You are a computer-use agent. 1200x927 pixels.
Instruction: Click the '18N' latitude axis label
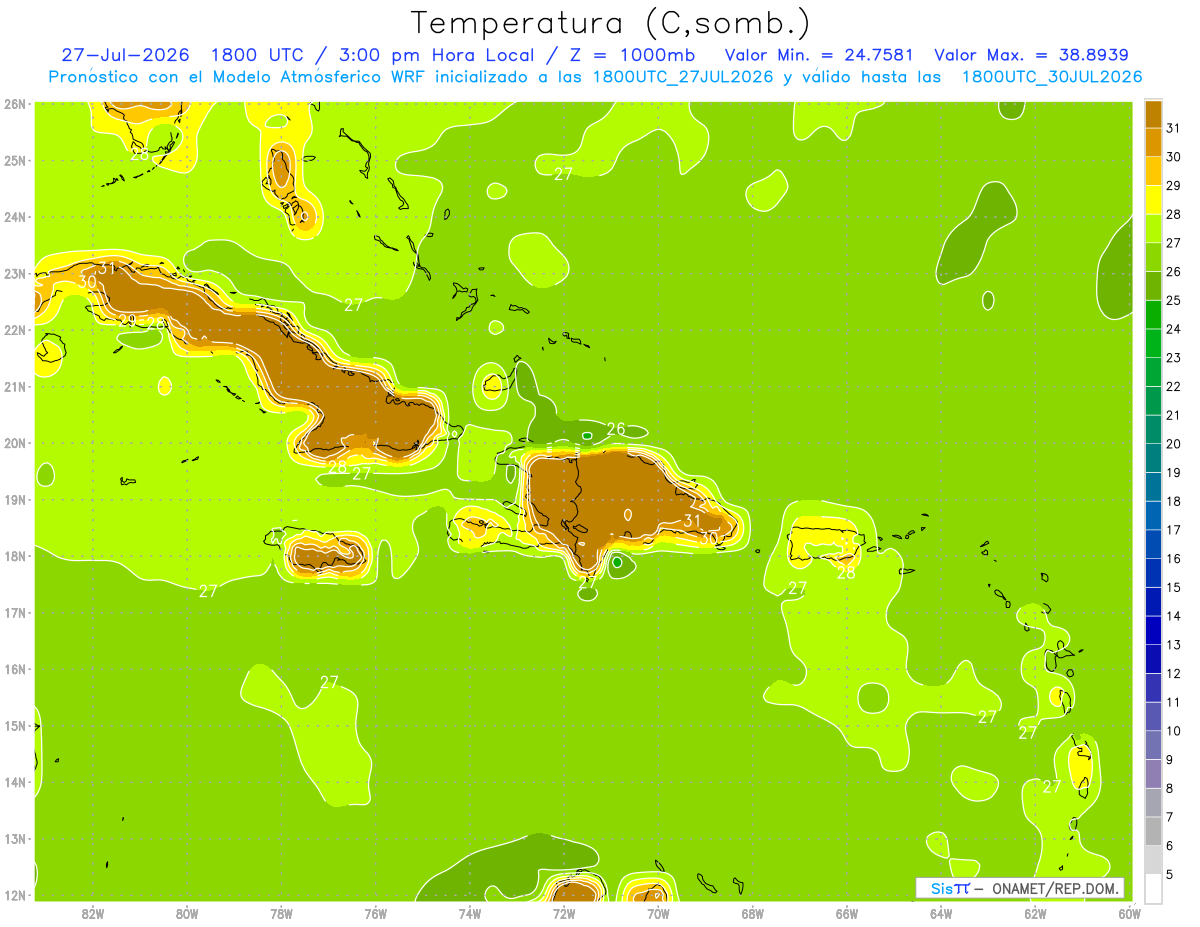[x=14, y=556]
